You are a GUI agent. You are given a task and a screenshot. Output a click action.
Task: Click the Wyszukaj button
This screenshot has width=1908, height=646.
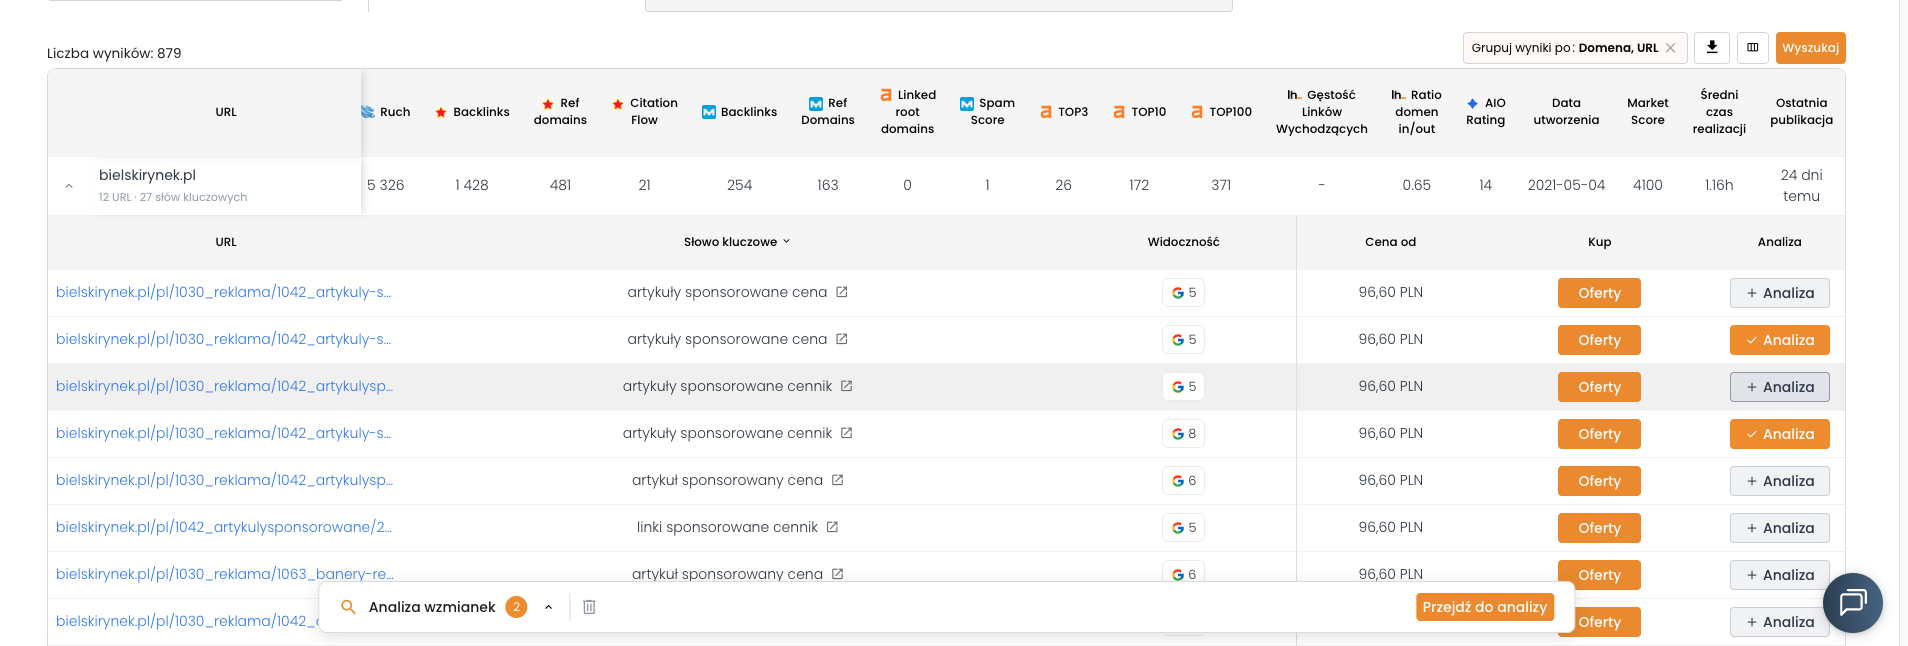point(1810,48)
